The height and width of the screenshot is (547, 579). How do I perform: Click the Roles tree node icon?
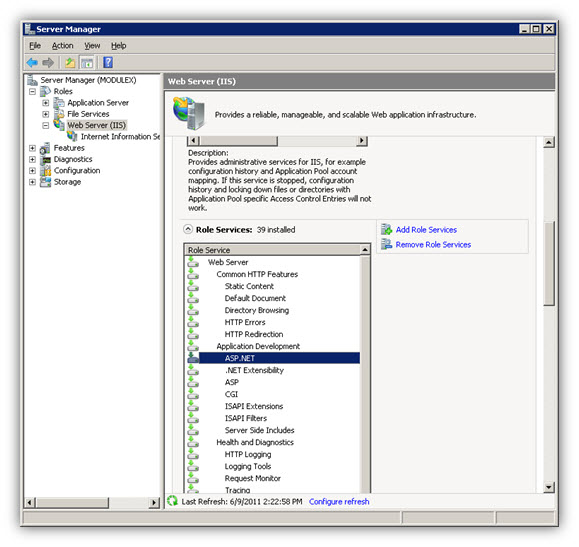(45, 91)
